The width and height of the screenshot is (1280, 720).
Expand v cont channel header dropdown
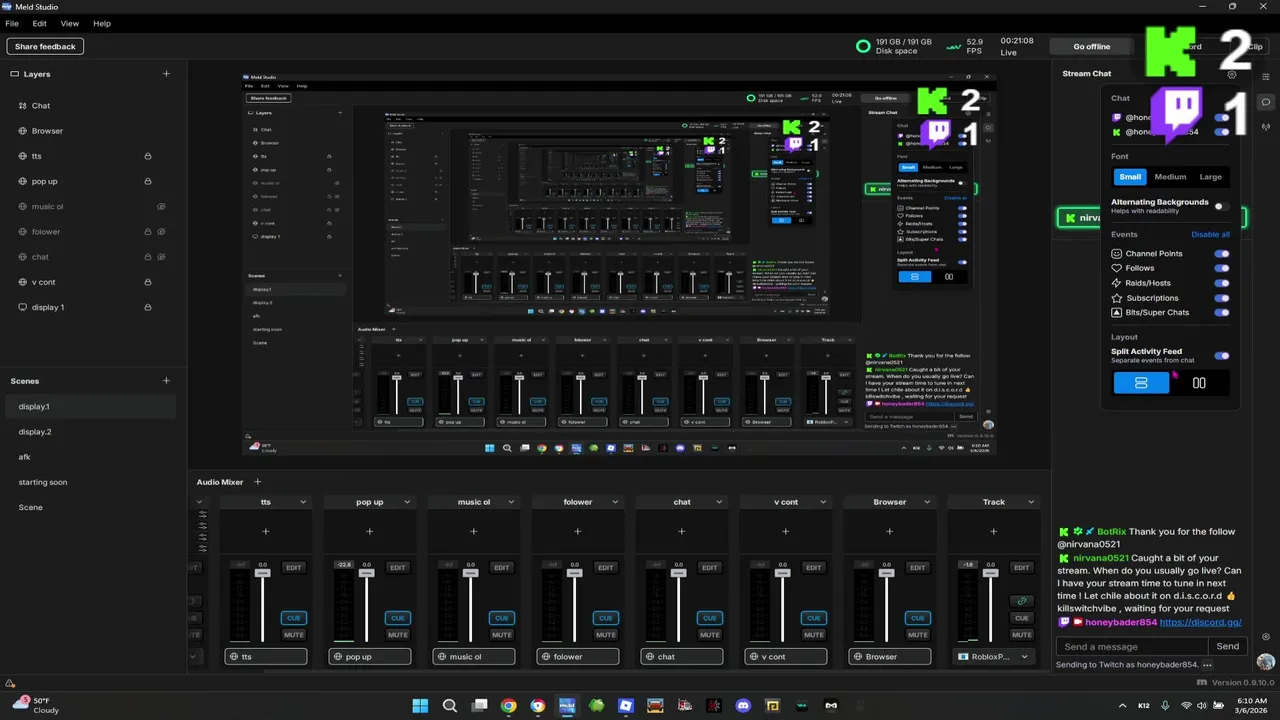pos(823,502)
